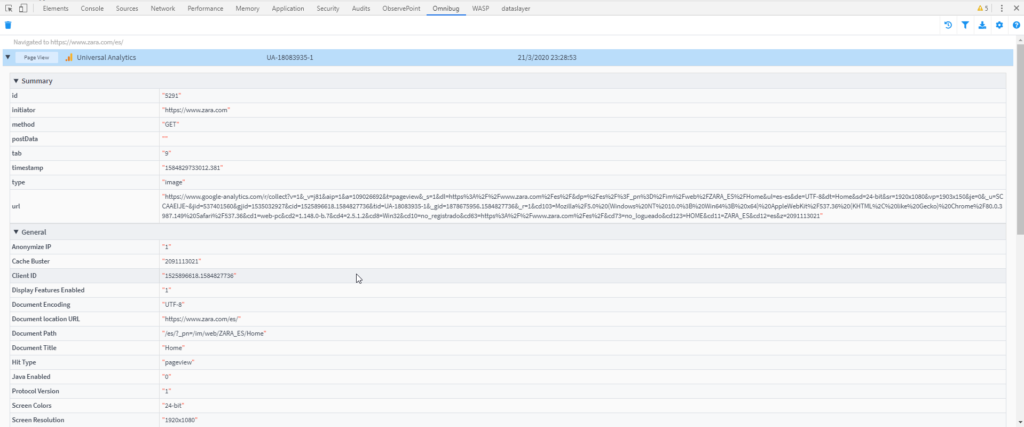Collapse the Summary section

[x=16, y=81]
